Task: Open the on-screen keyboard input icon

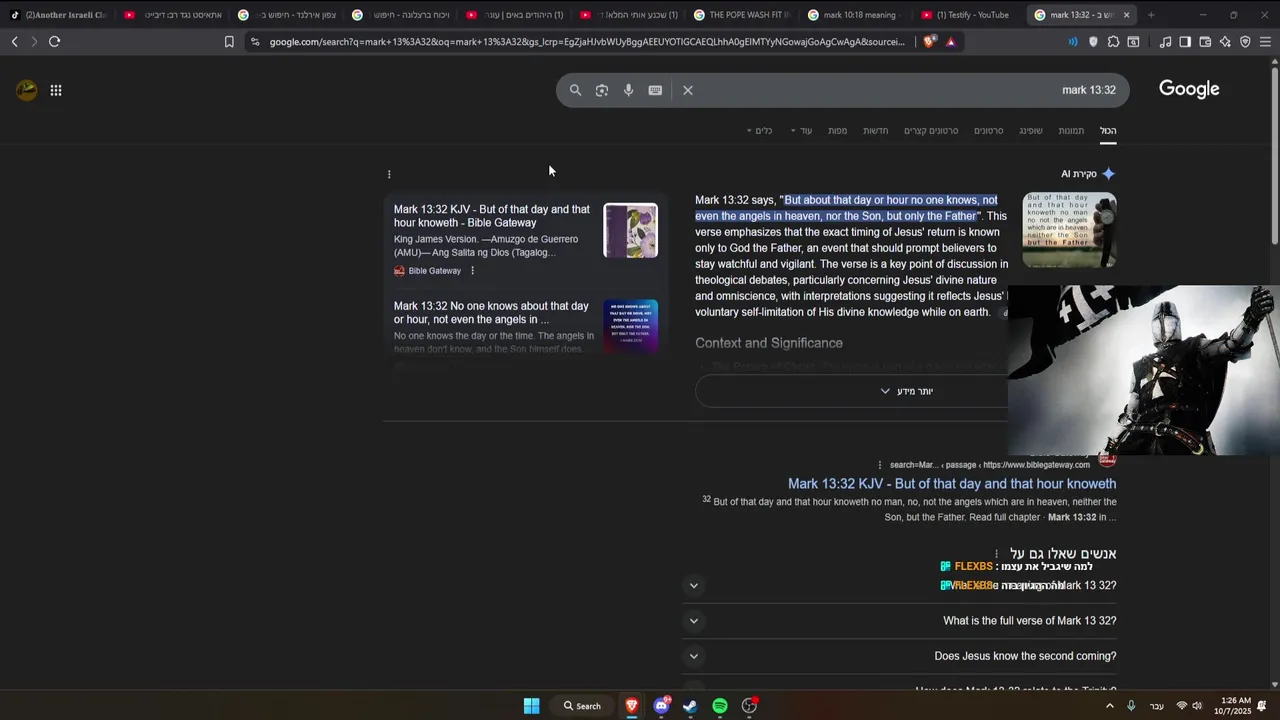Action: tap(655, 90)
